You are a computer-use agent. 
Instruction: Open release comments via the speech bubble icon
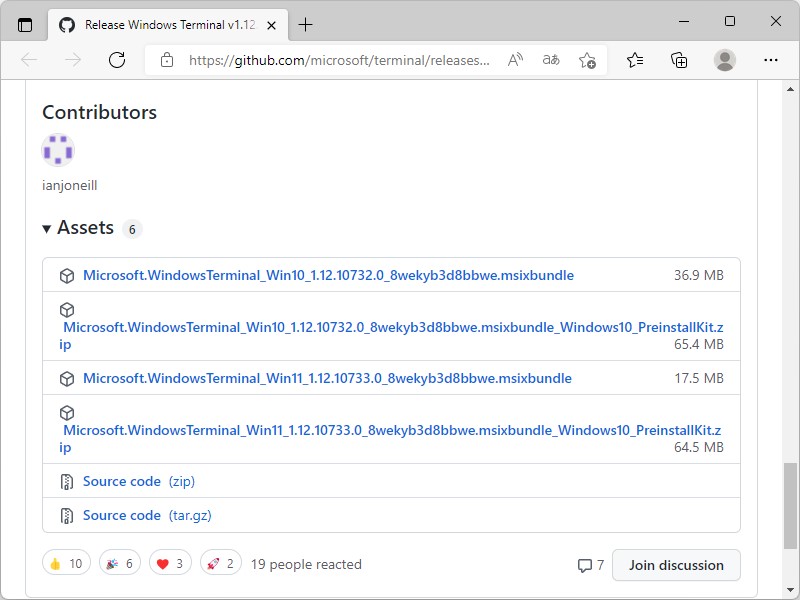[x=588, y=565]
